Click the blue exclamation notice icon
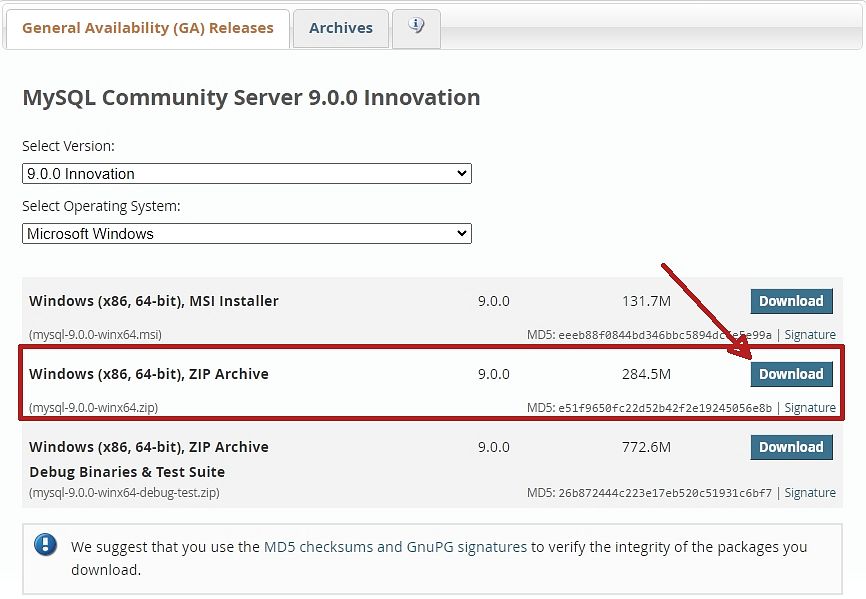 [45, 545]
